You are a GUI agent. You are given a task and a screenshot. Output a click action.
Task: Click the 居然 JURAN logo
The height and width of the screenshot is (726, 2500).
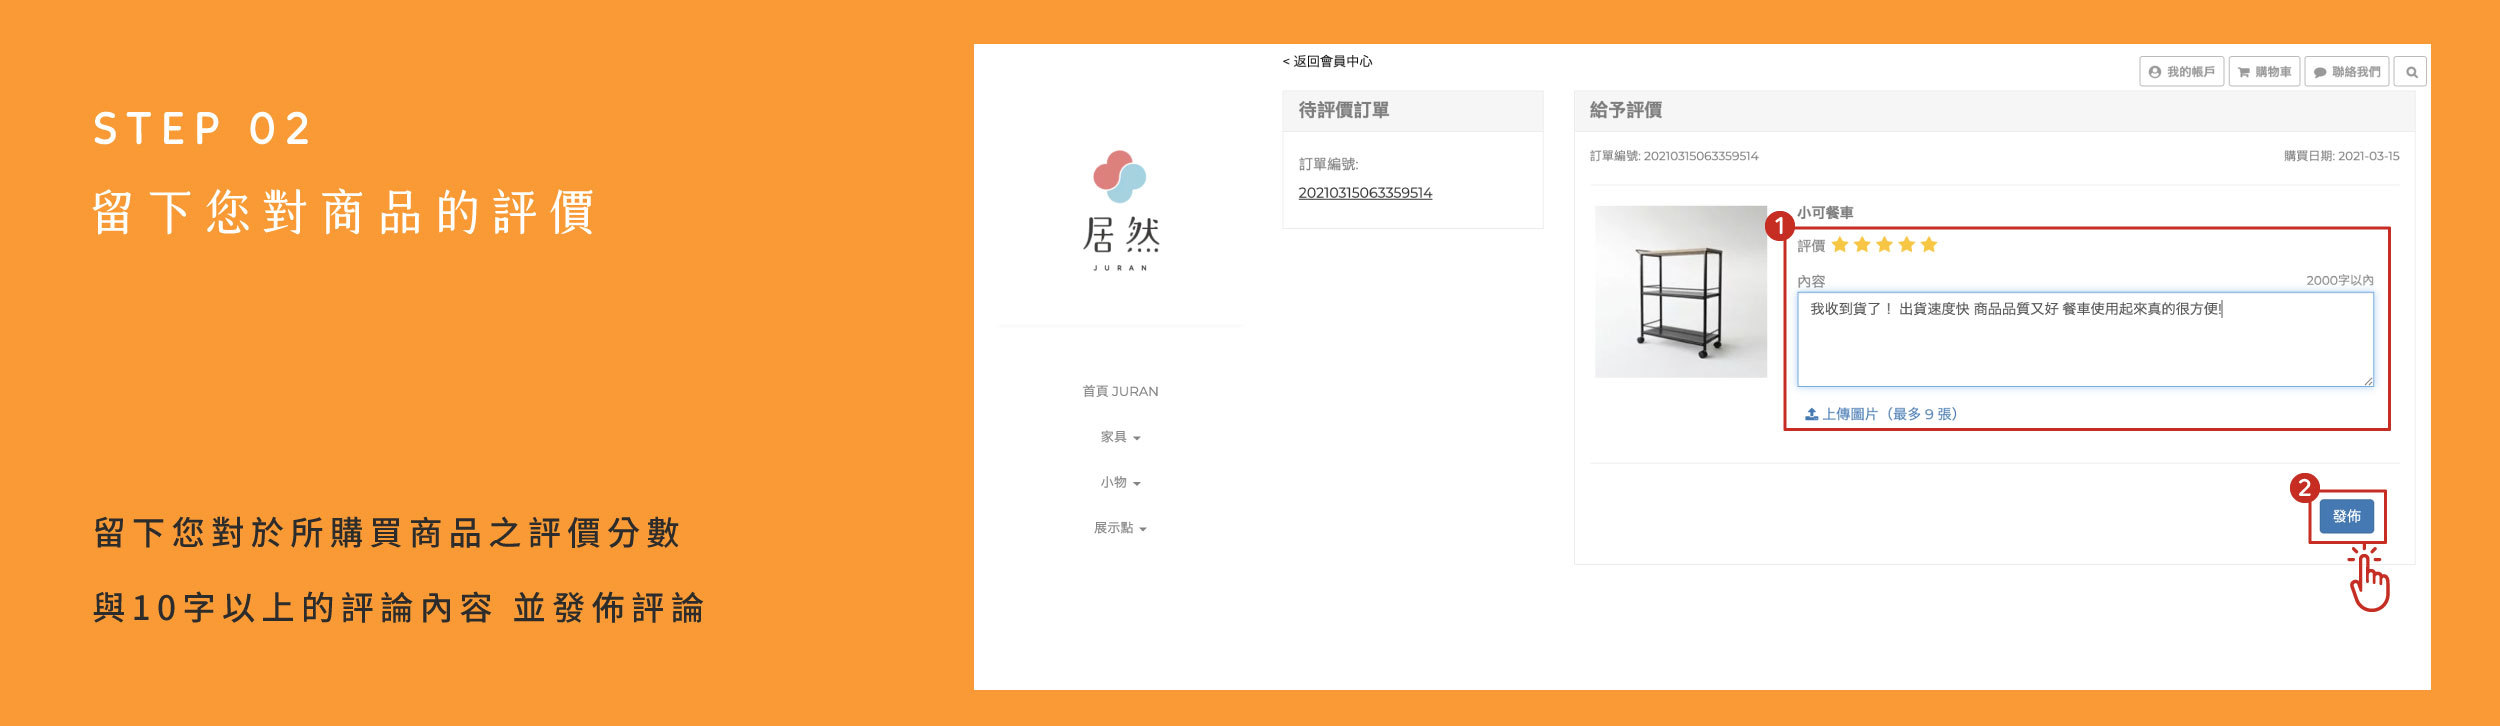pyautogui.click(x=1120, y=211)
